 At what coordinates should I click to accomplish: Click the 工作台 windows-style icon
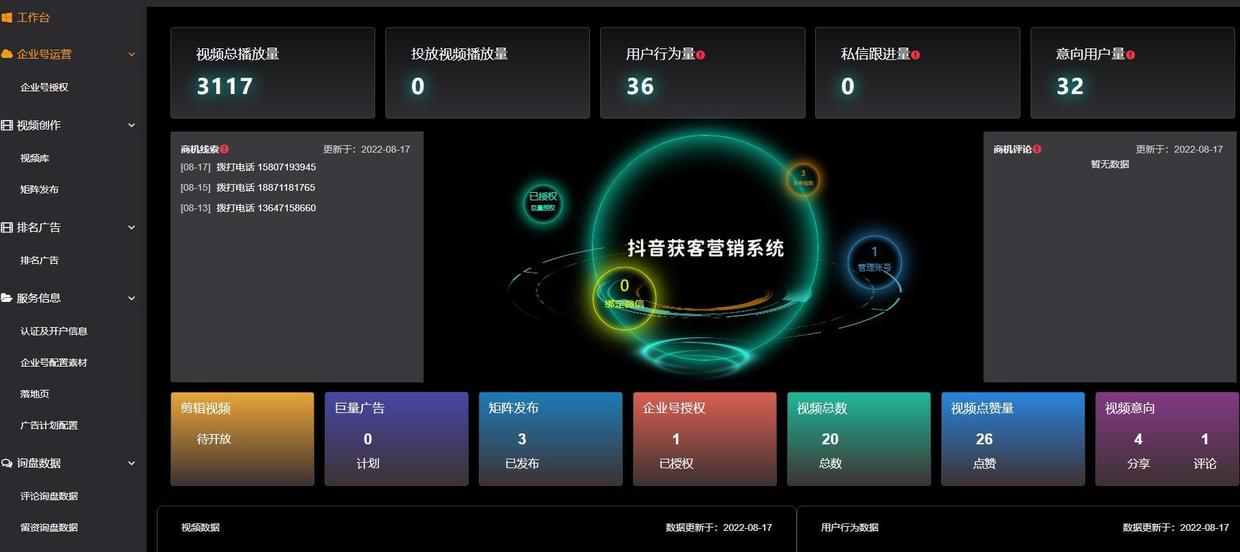click(x=7, y=18)
